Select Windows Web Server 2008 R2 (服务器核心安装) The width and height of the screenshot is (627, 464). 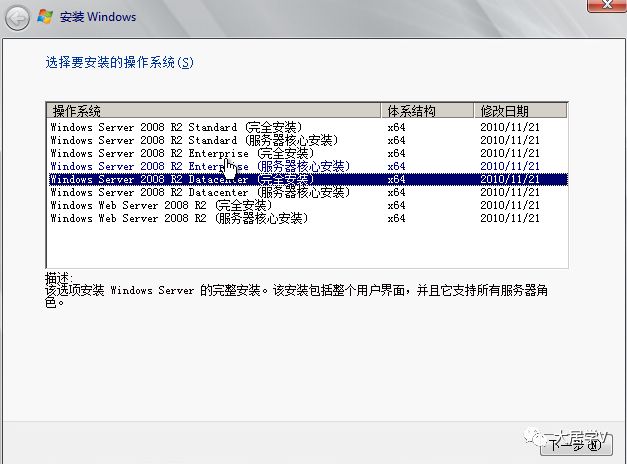(307, 218)
